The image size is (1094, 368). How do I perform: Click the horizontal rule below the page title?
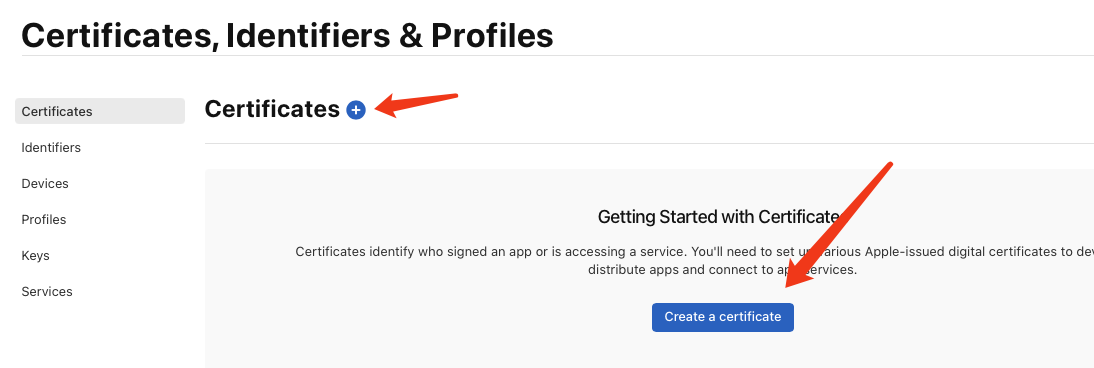click(x=557, y=55)
